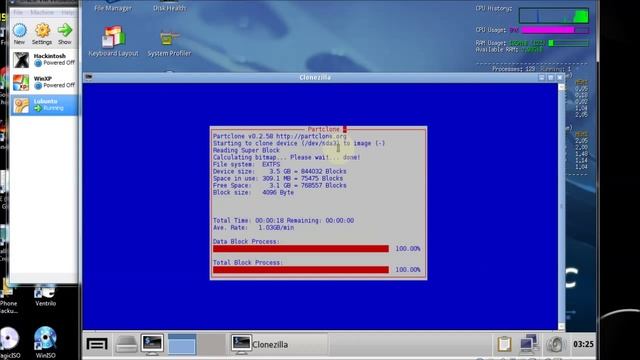Click the CPU History graph widget
The height and width of the screenshot is (360, 640).
coord(554,16)
